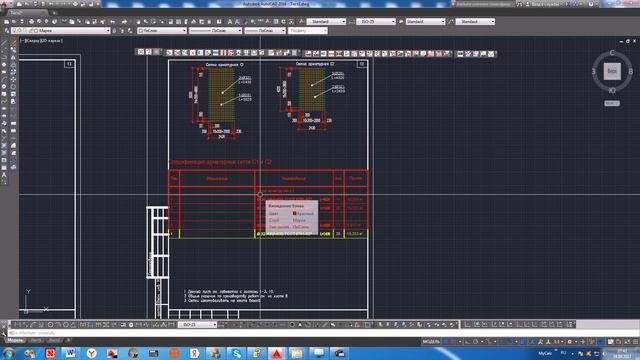Click text style icon beside first Standard dropdown
640x360 pixels.
[302, 22]
